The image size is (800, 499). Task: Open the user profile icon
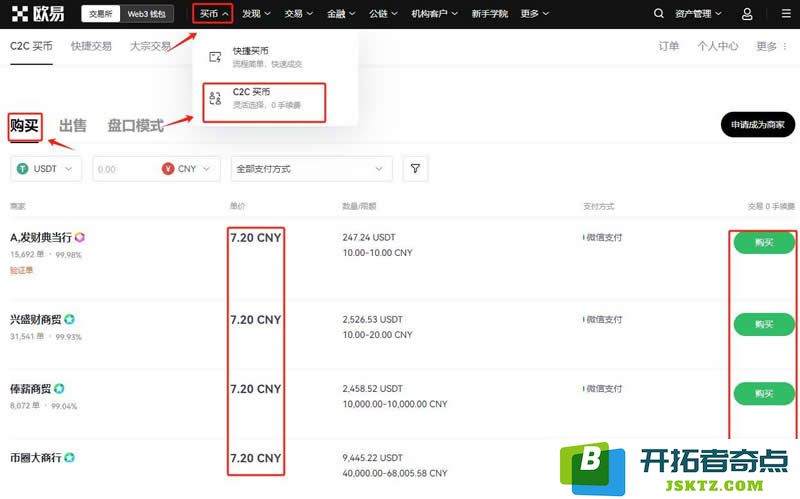coord(747,14)
